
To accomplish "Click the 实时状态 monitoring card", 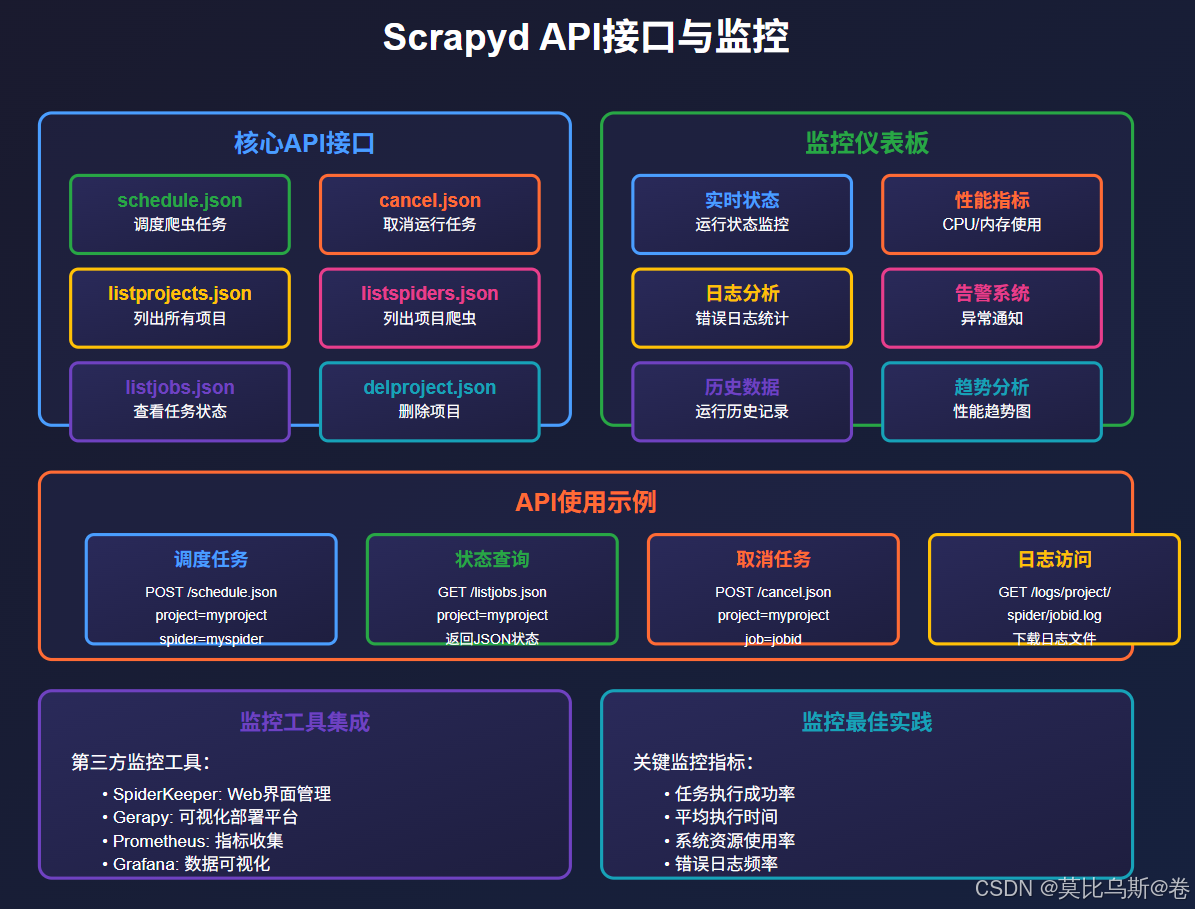I will 742,214.
